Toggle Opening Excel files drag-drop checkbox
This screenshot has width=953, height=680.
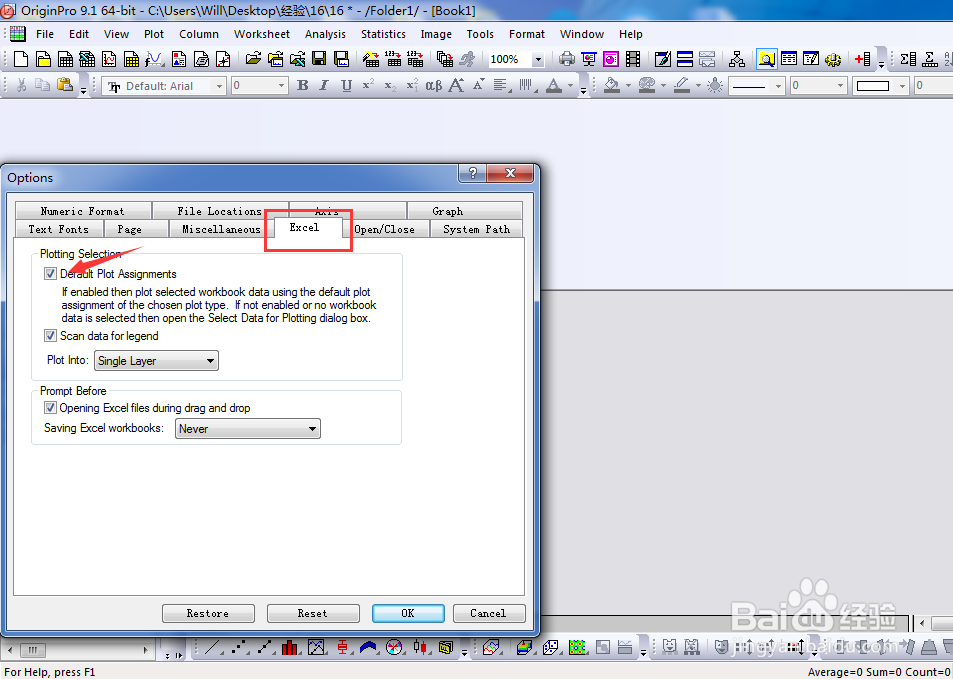coord(50,408)
